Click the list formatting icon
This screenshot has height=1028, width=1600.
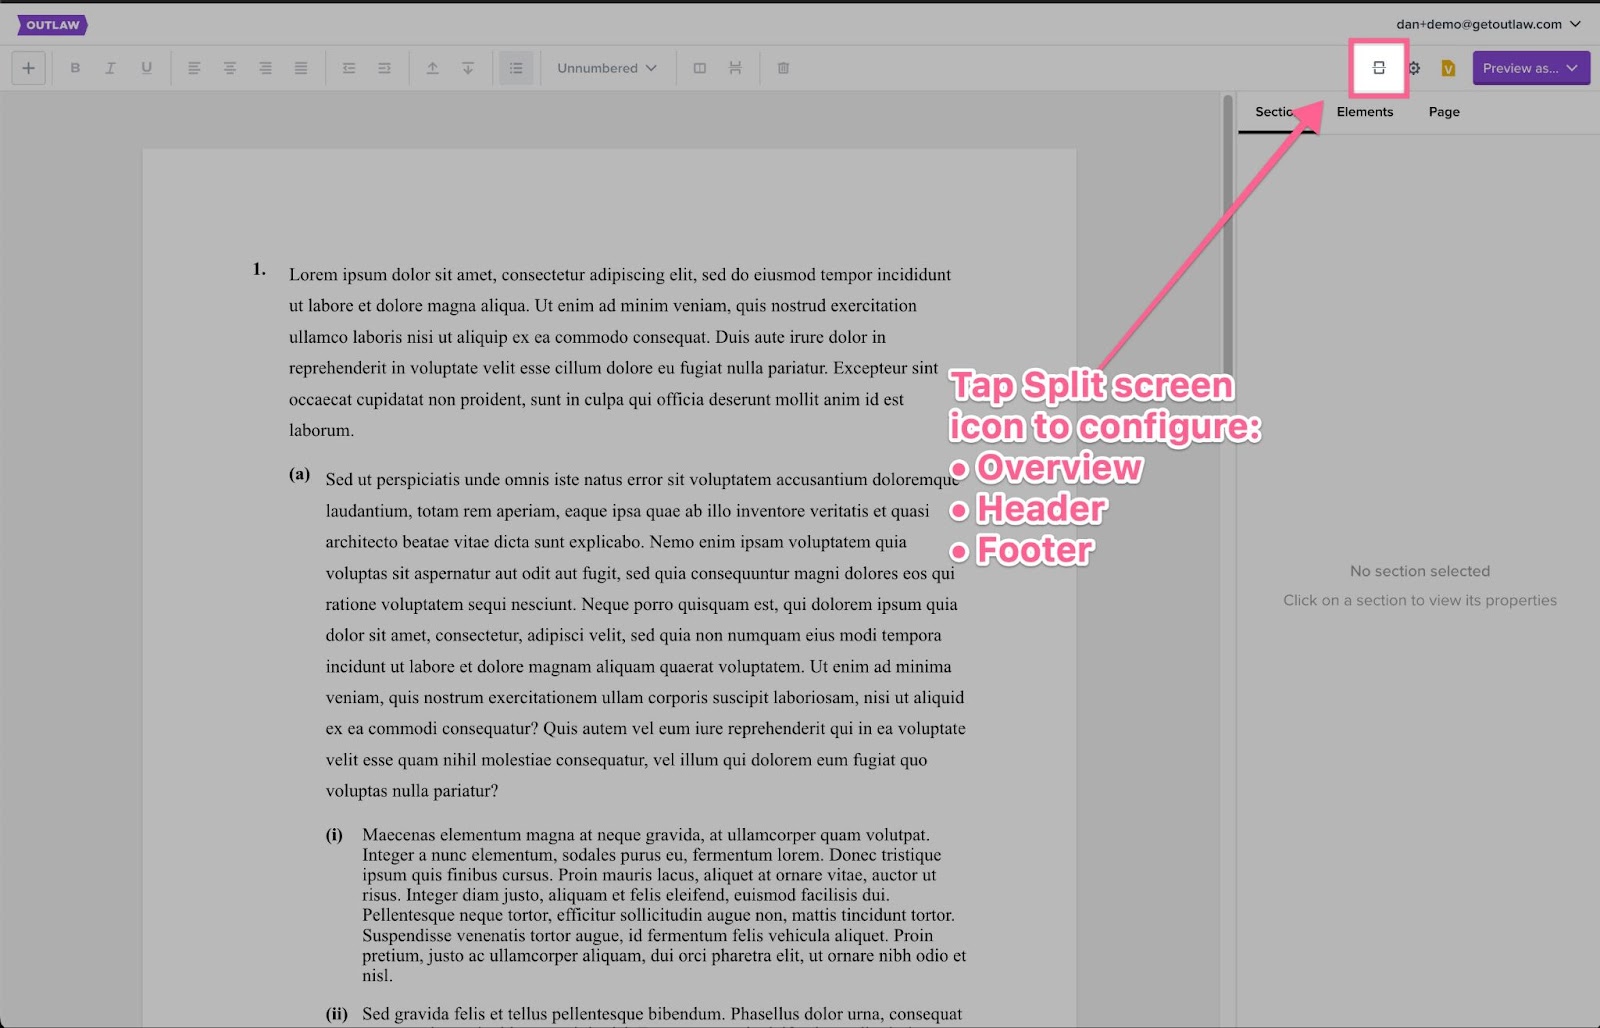point(516,68)
